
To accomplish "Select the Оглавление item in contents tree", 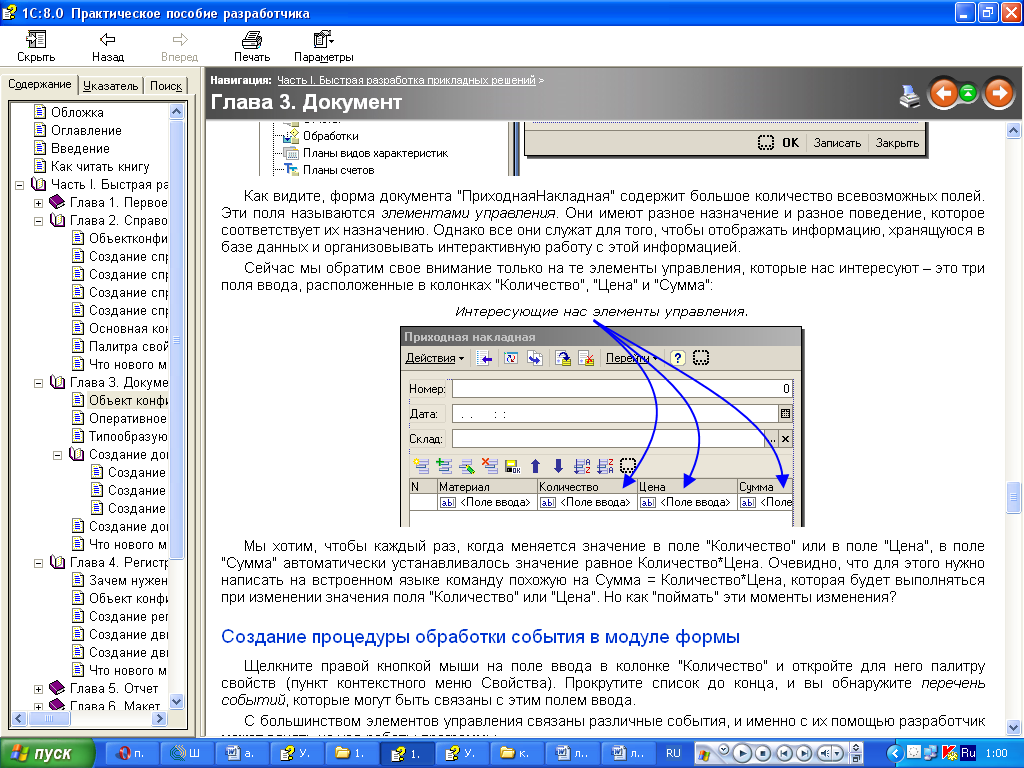I will [x=86, y=131].
